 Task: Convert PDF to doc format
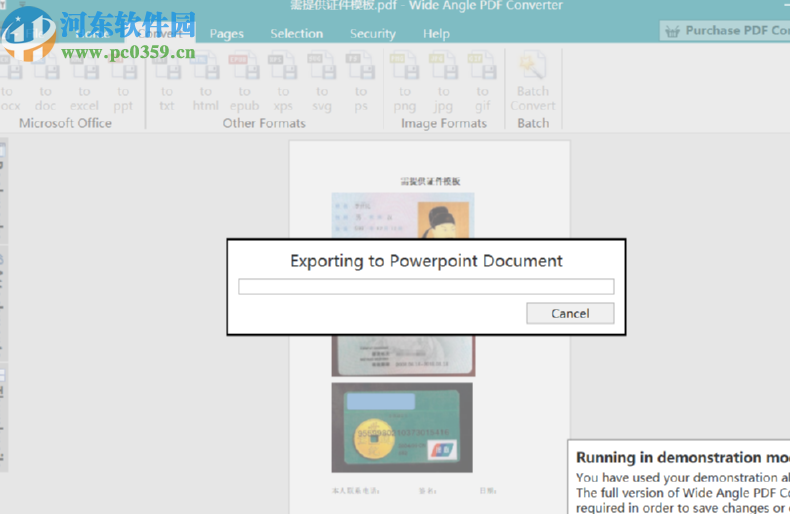tap(45, 82)
